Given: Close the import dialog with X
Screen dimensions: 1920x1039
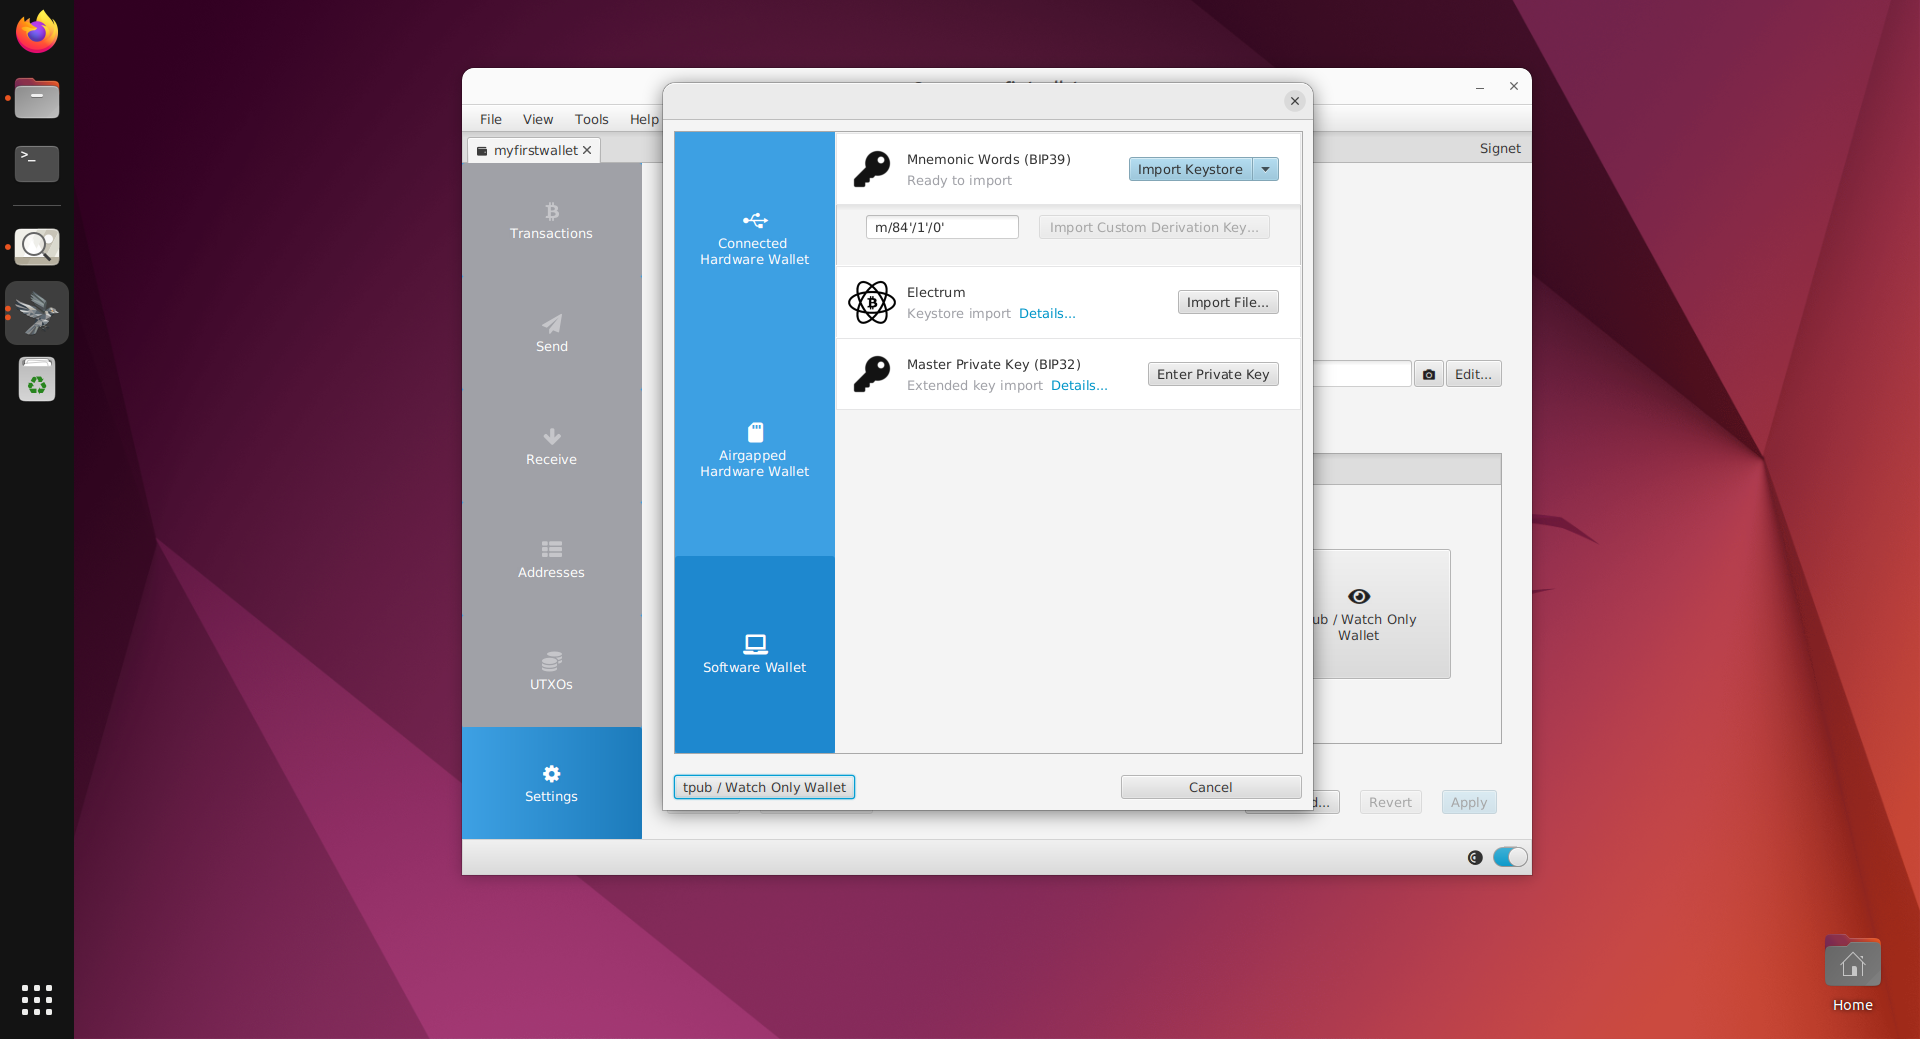Looking at the screenshot, I should pyautogui.click(x=1295, y=101).
